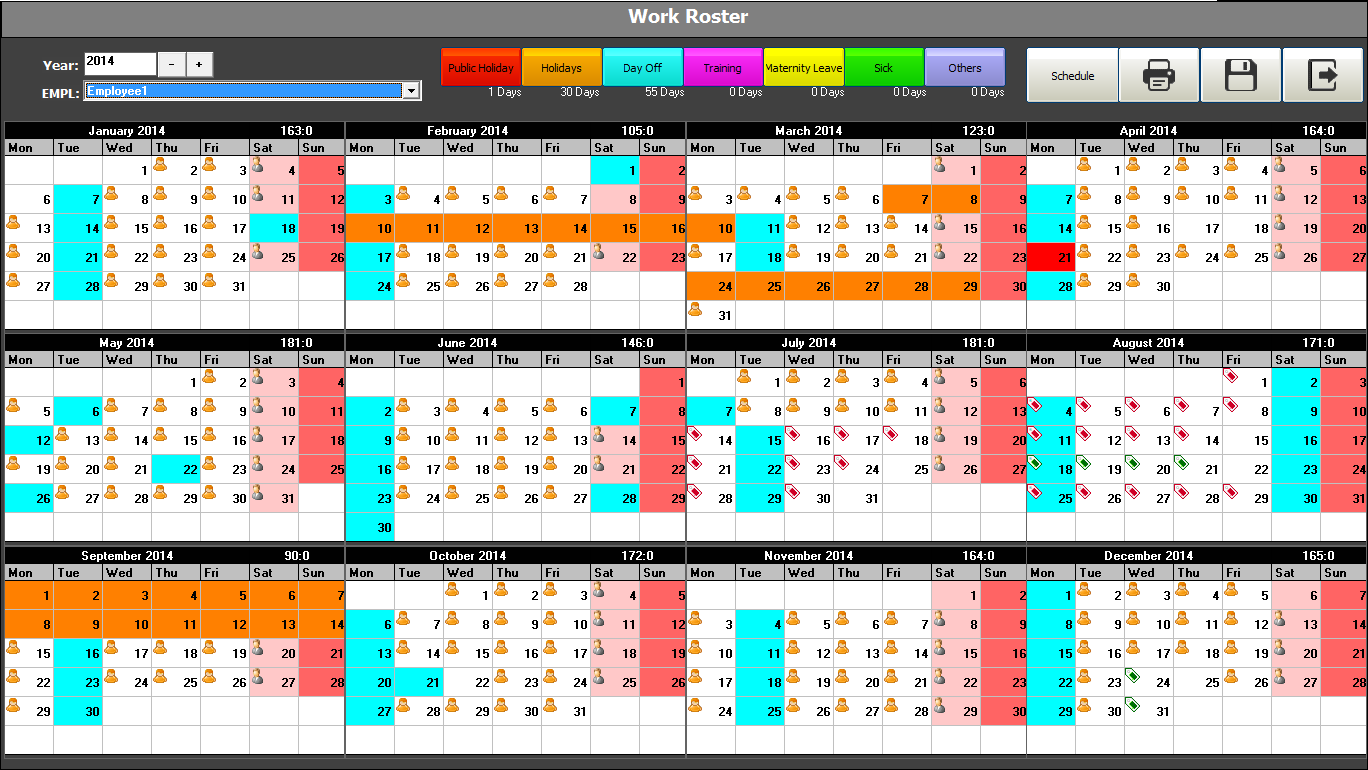Select the yellow Maternity Leave category
The width and height of the screenshot is (1368, 770).
tap(803, 68)
